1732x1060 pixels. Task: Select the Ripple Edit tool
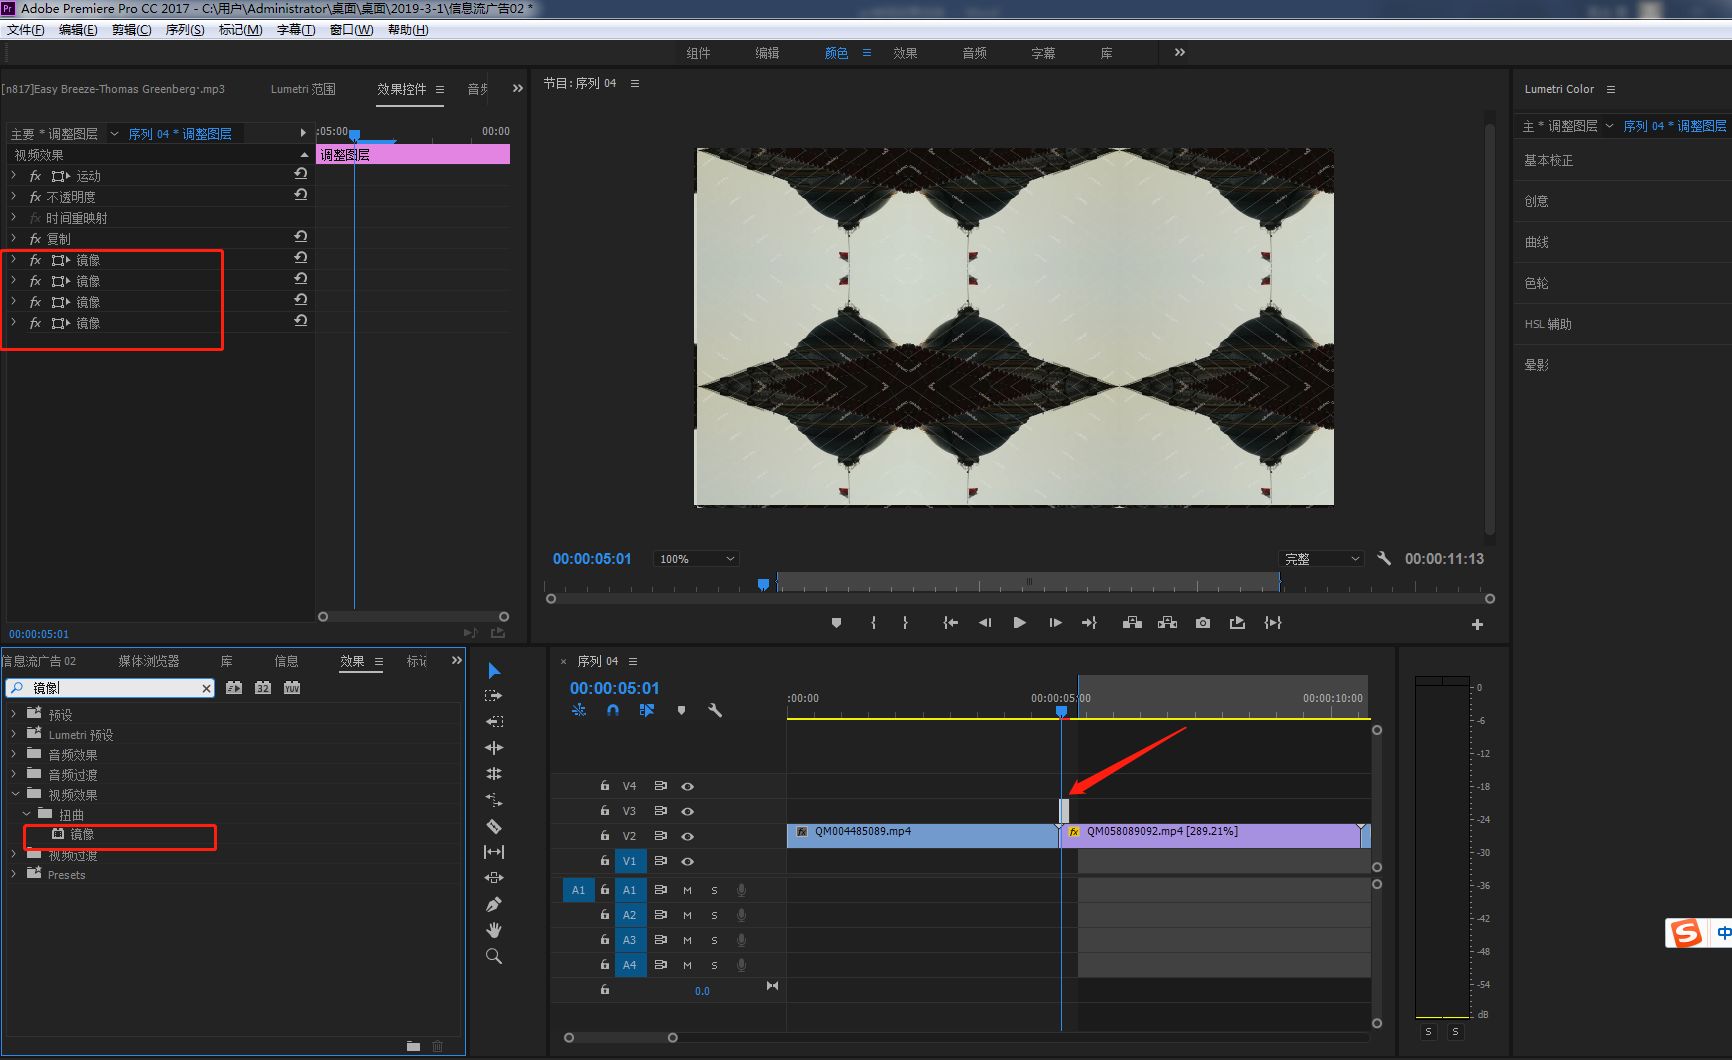pos(494,722)
